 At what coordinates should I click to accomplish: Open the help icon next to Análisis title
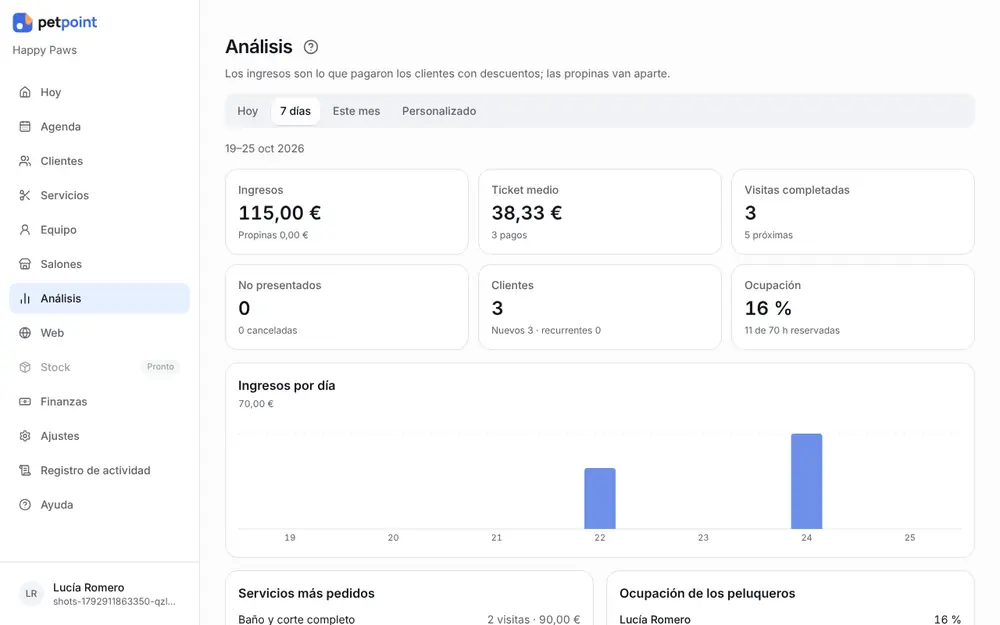311,47
